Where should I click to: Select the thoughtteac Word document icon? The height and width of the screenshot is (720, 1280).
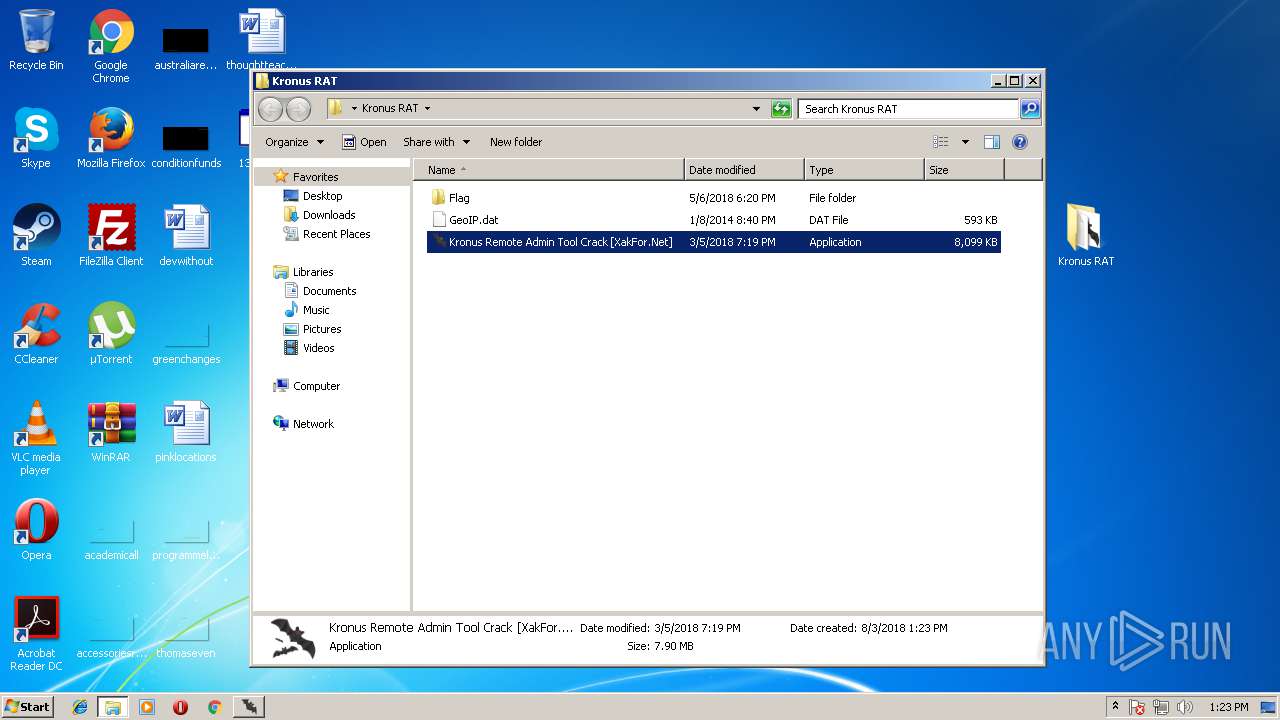pos(262,40)
